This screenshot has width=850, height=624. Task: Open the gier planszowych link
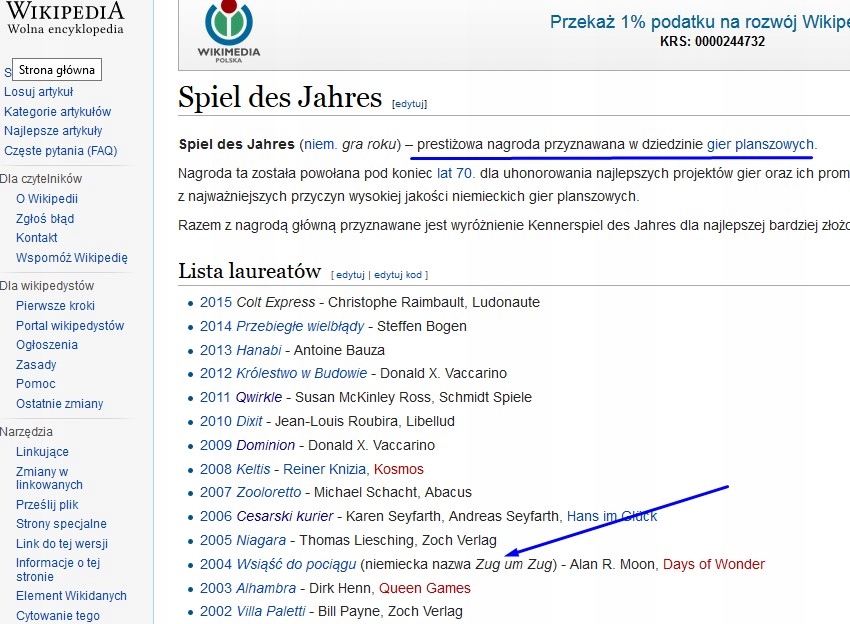760,144
